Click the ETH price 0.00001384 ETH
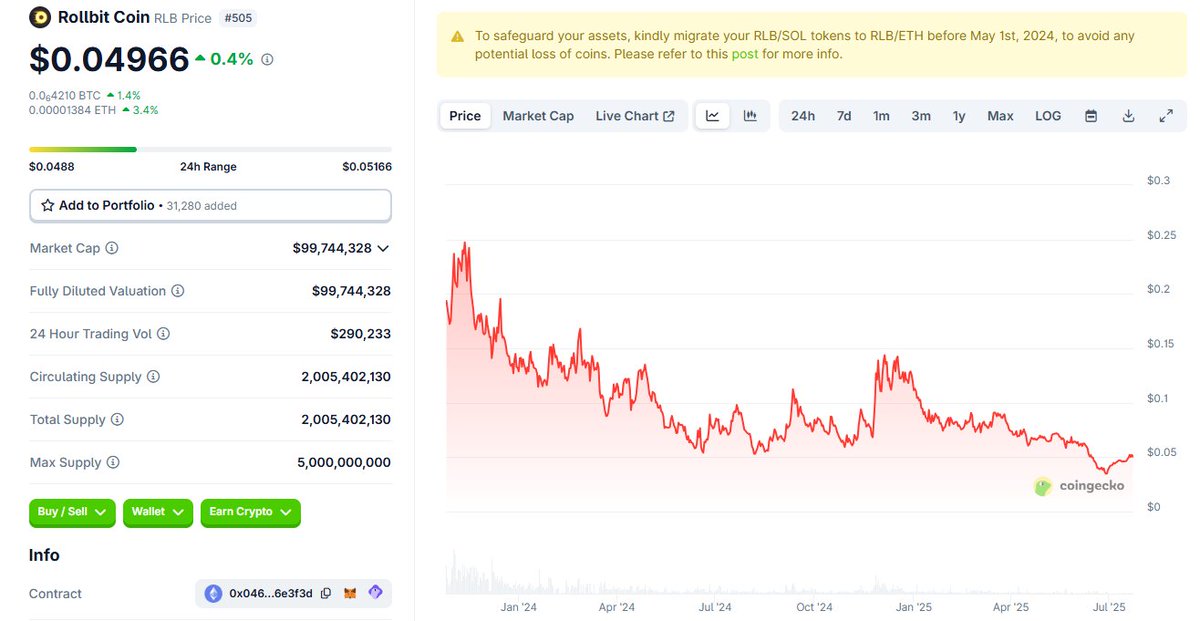Viewport: 1200px width, 621px height. tap(72, 110)
